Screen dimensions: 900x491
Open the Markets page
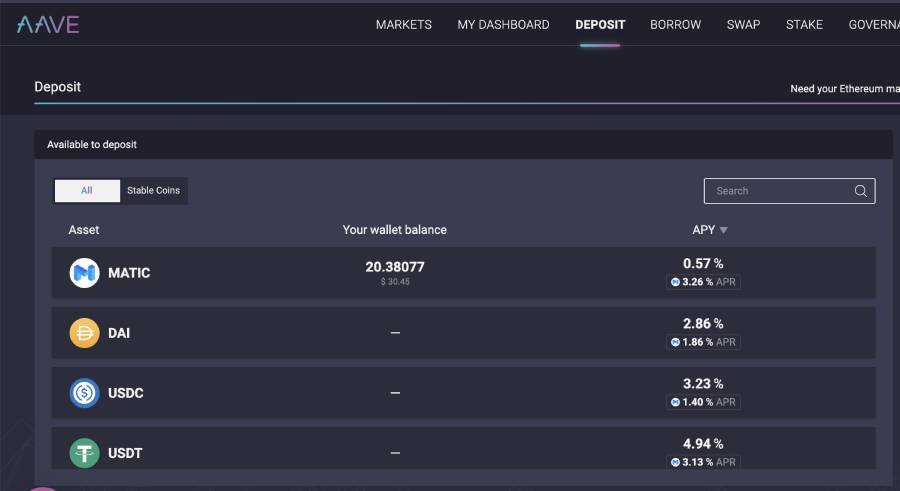click(x=404, y=25)
